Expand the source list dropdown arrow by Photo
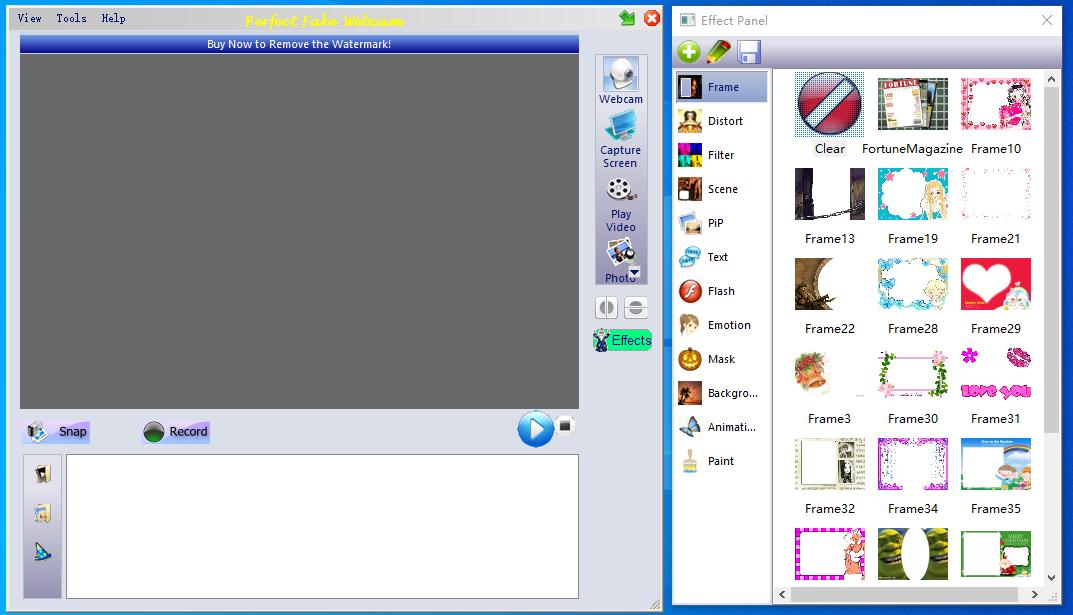Image resolution: width=1073 pixels, height=615 pixels. coord(634,272)
